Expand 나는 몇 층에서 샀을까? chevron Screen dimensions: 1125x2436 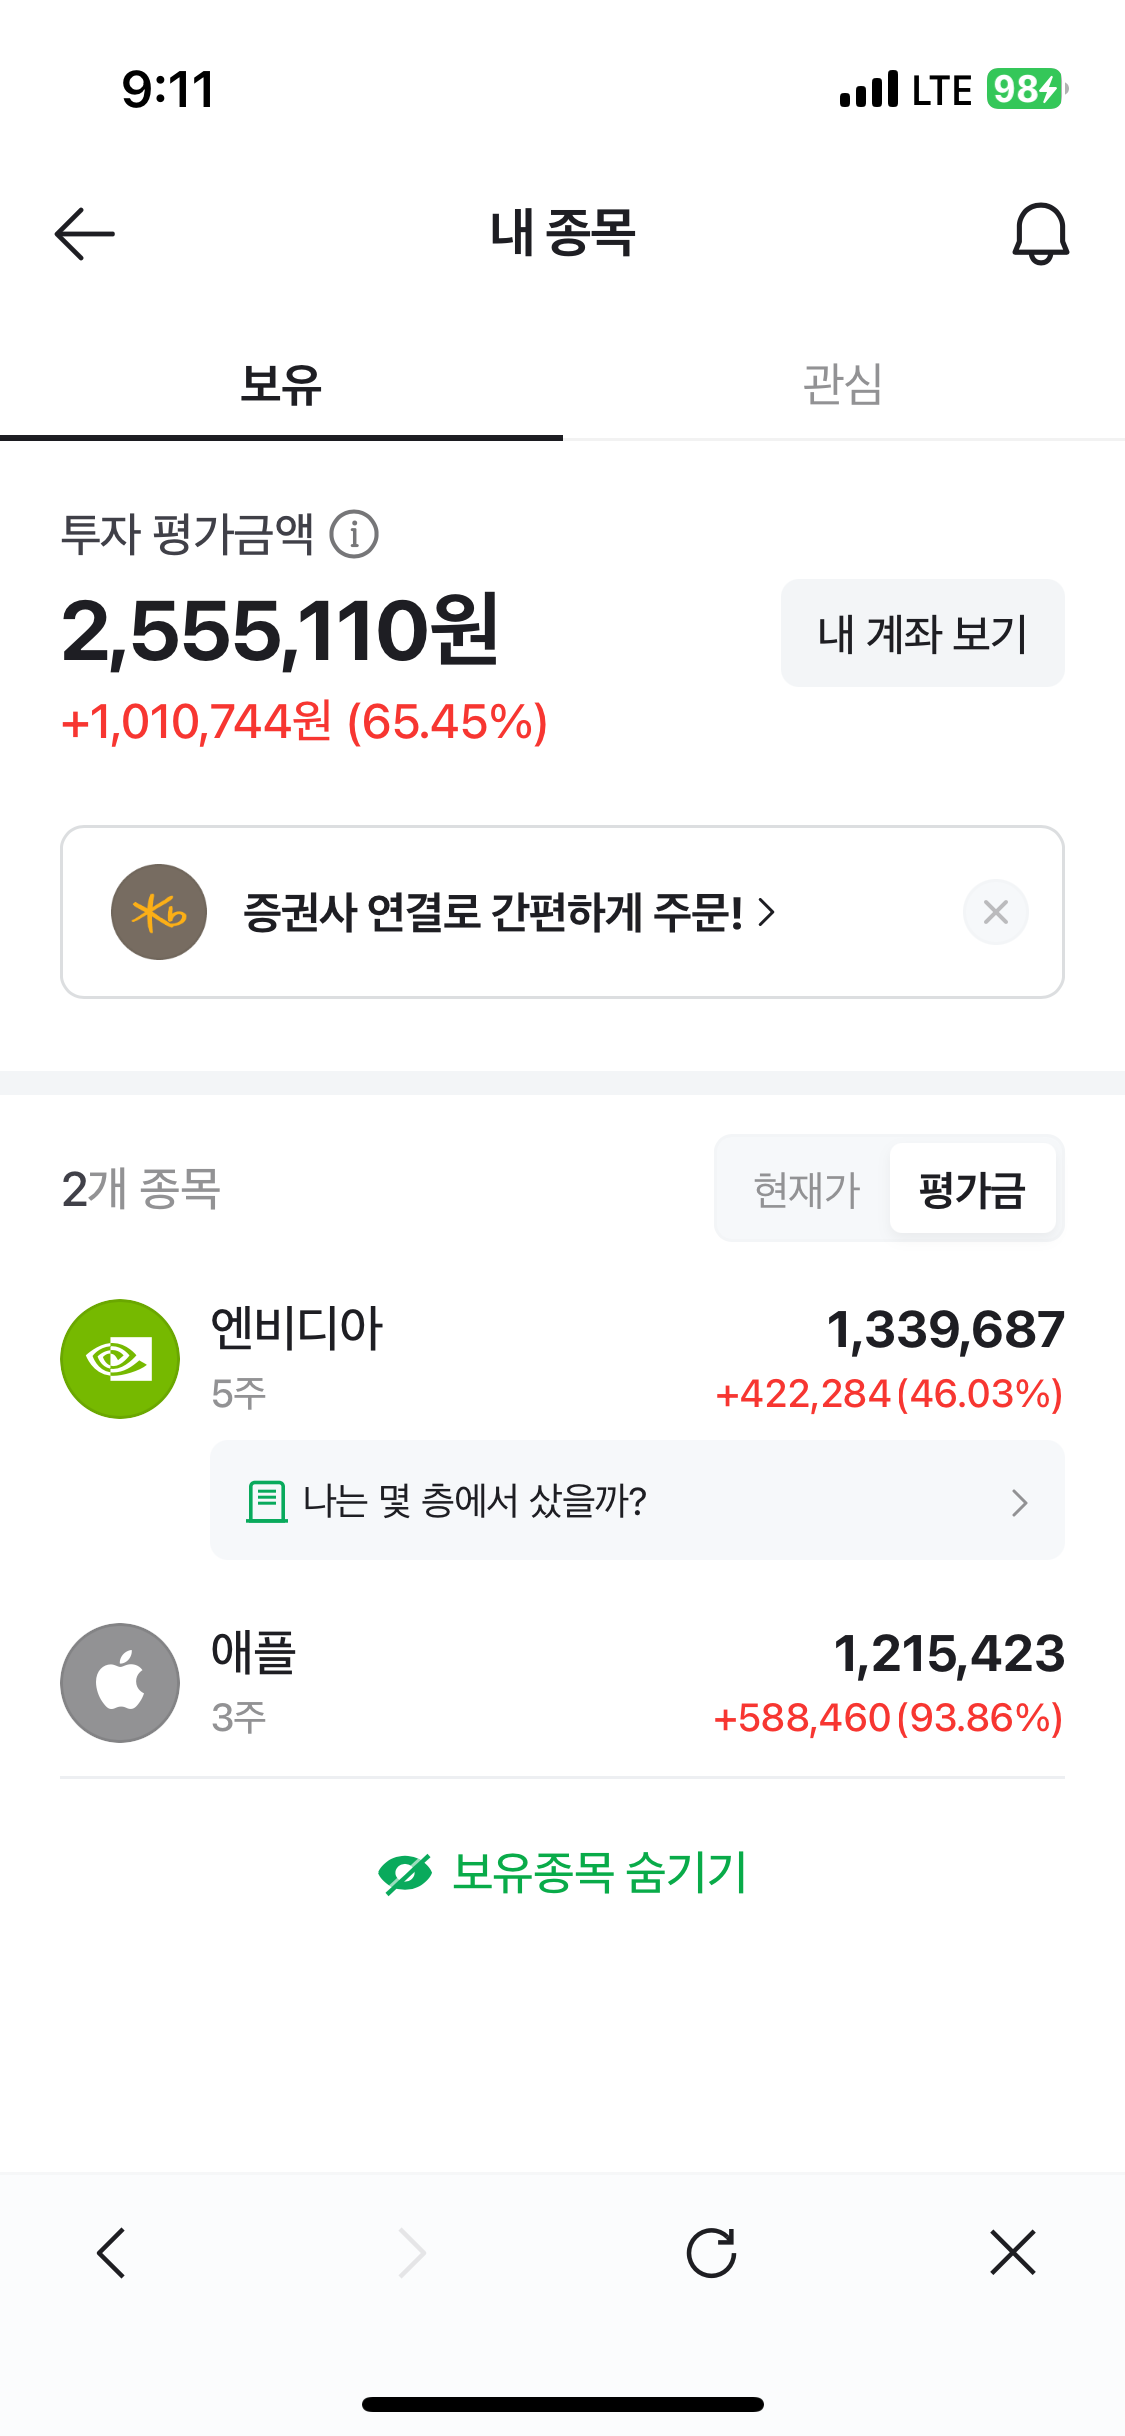tap(1019, 1502)
